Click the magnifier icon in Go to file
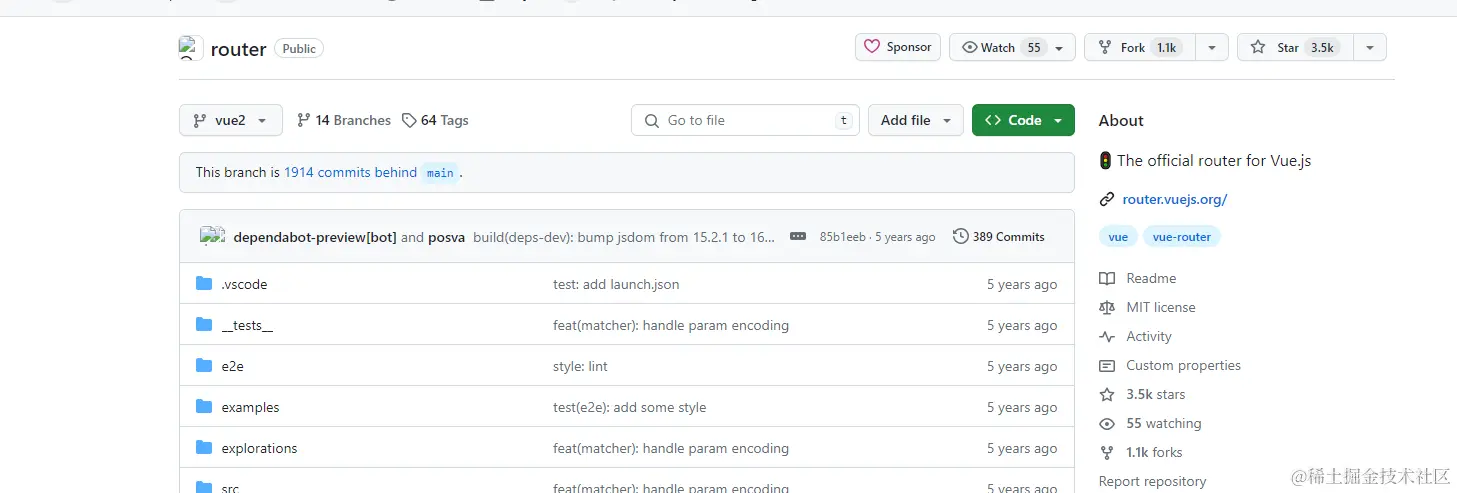Image resolution: width=1457 pixels, height=493 pixels. (652, 120)
